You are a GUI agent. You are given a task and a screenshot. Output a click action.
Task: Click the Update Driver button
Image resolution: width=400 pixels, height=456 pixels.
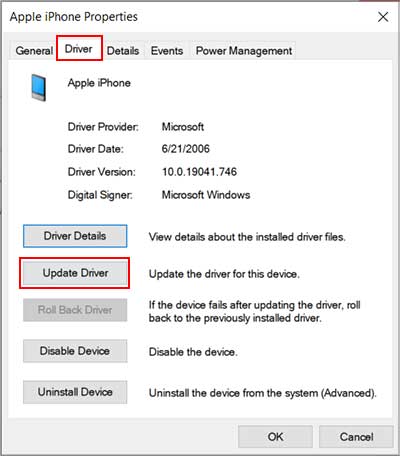[x=75, y=273]
